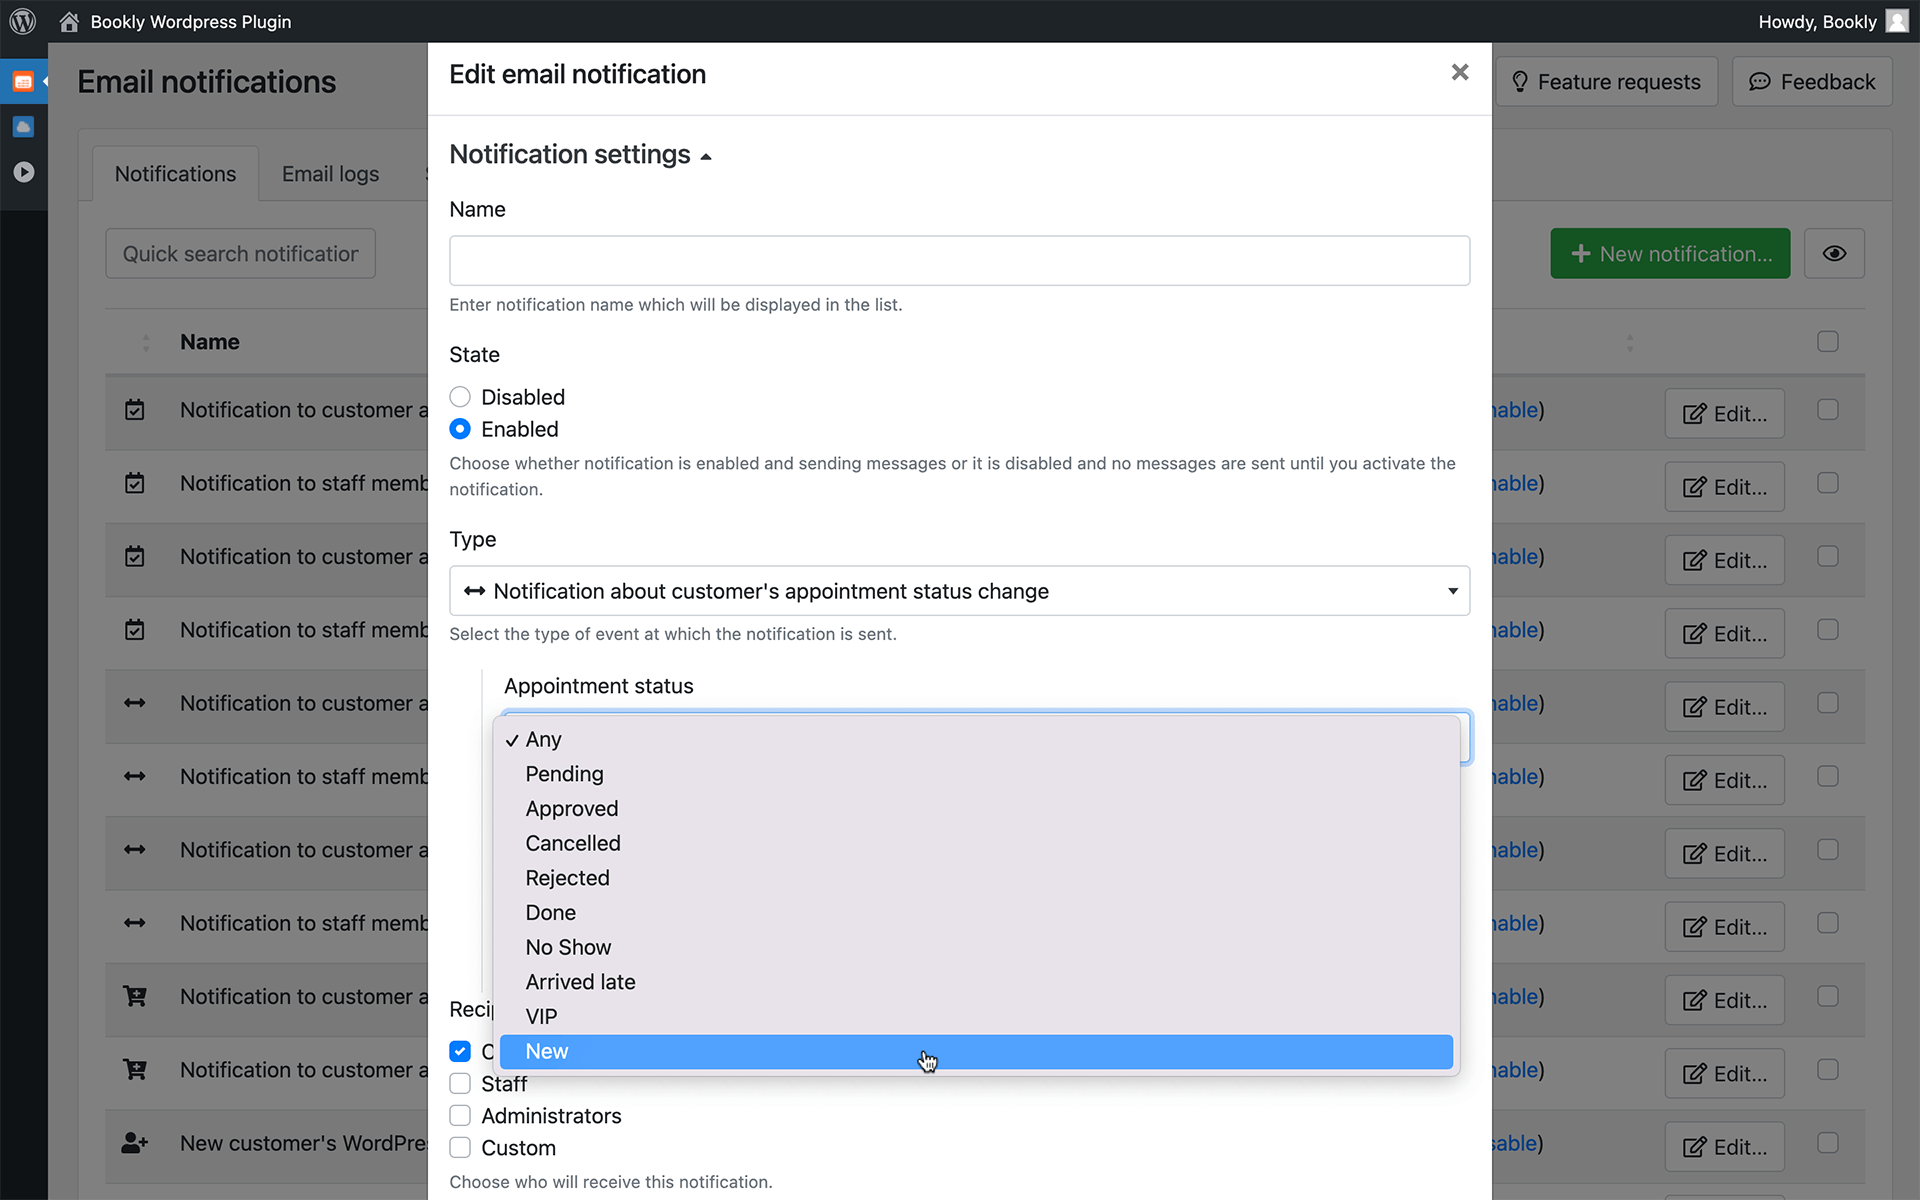Click the Feedback button

point(1811,82)
